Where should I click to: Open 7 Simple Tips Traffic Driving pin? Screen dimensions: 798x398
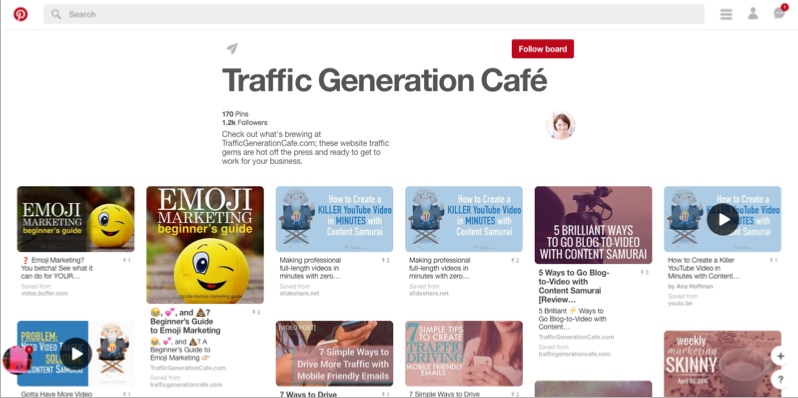pos(464,353)
